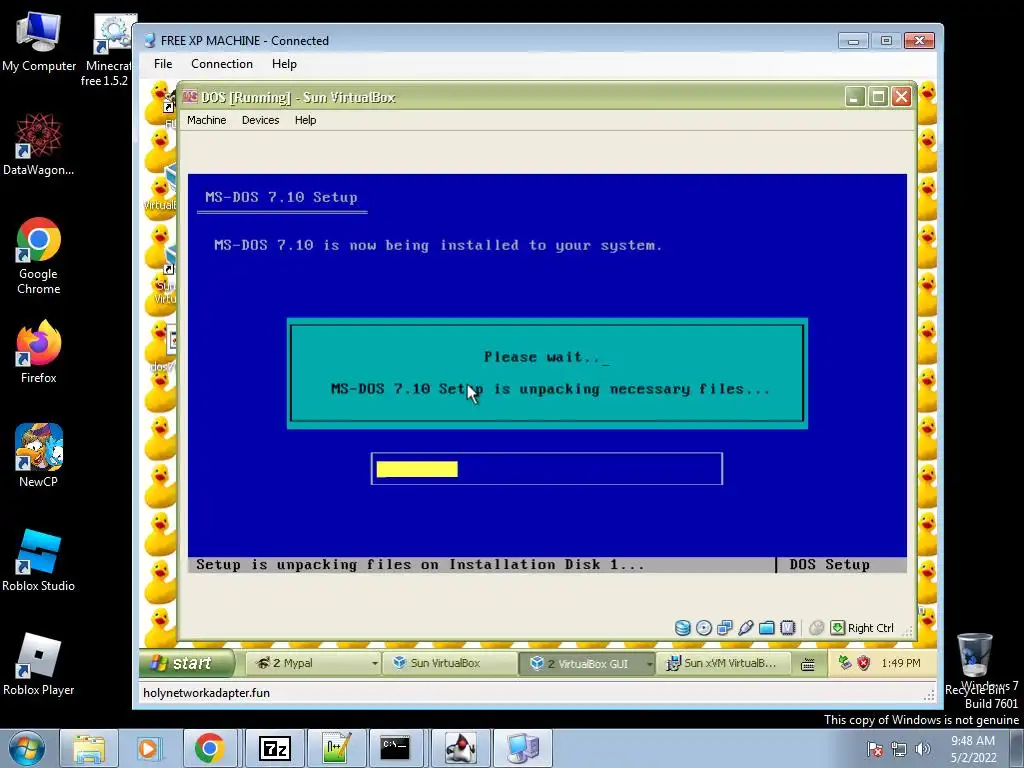Maximize the DOS [Running] VirtualBox window

click(x=878, y=97)
